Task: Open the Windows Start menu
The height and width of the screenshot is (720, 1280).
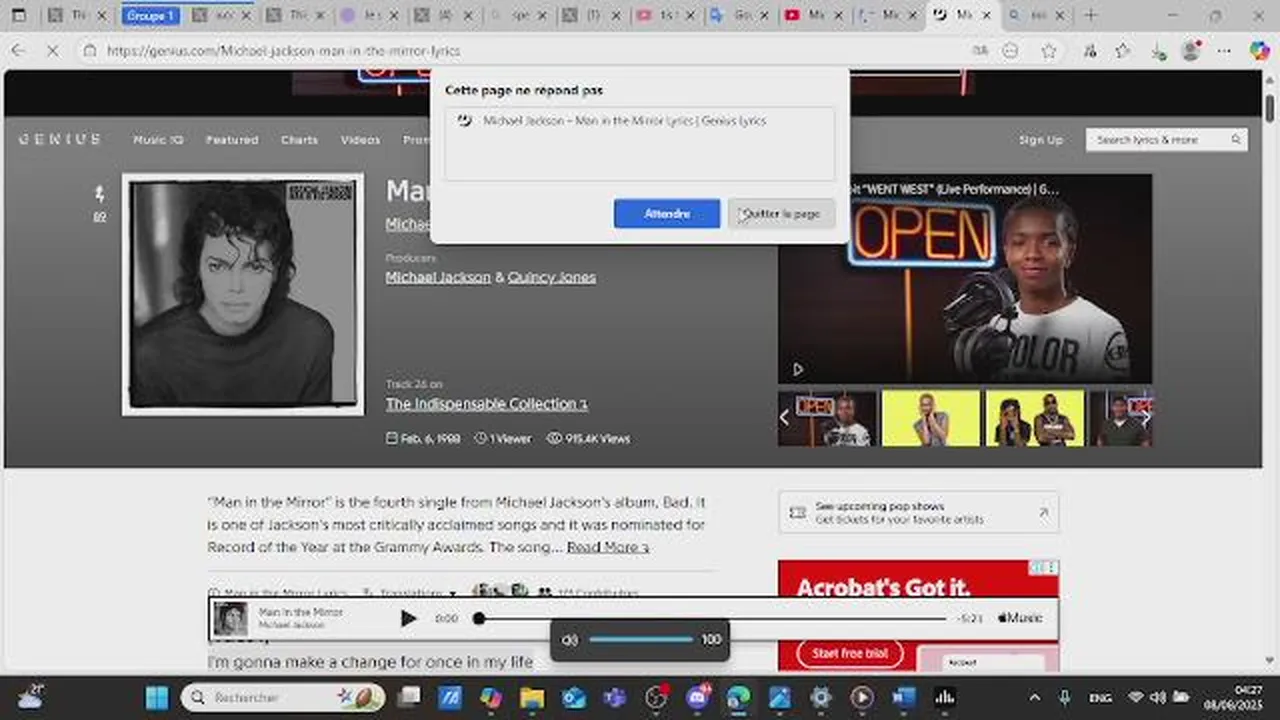Action: pos(157,697)
